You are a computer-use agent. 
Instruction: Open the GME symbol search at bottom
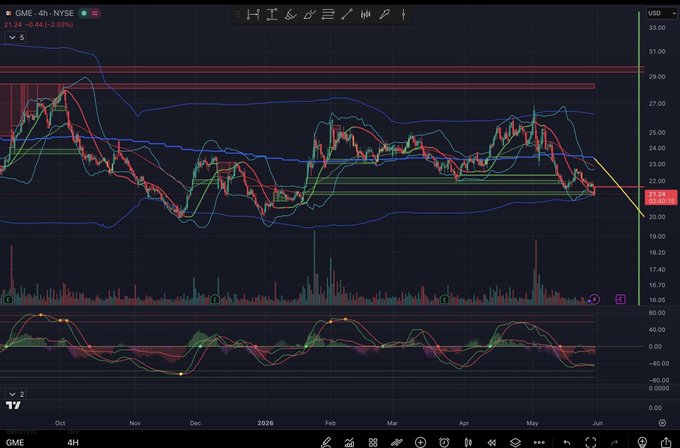click(x=15, y=442)
